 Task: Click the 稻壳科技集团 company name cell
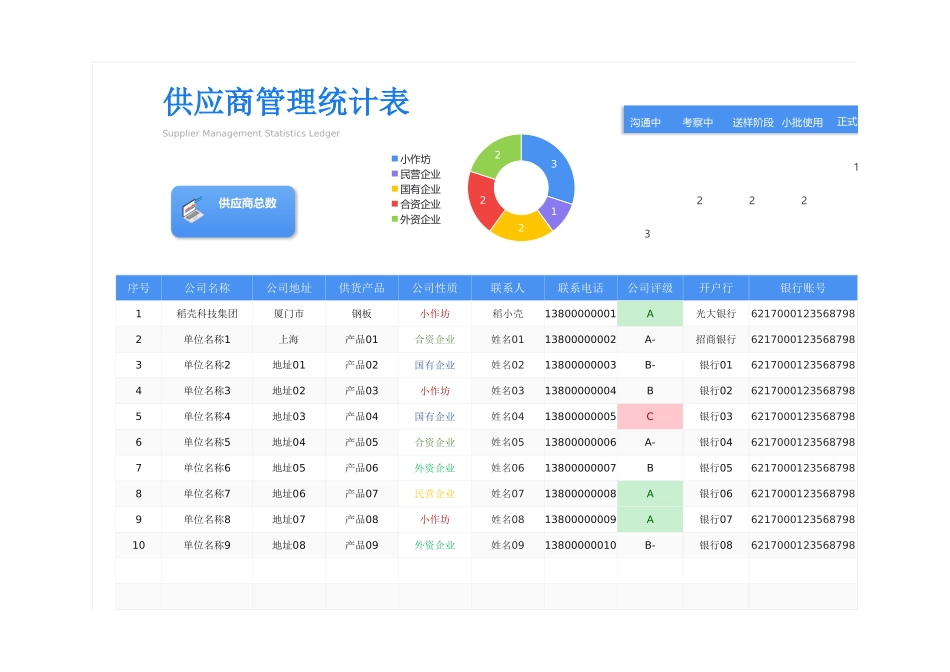[x=206, y=313]
